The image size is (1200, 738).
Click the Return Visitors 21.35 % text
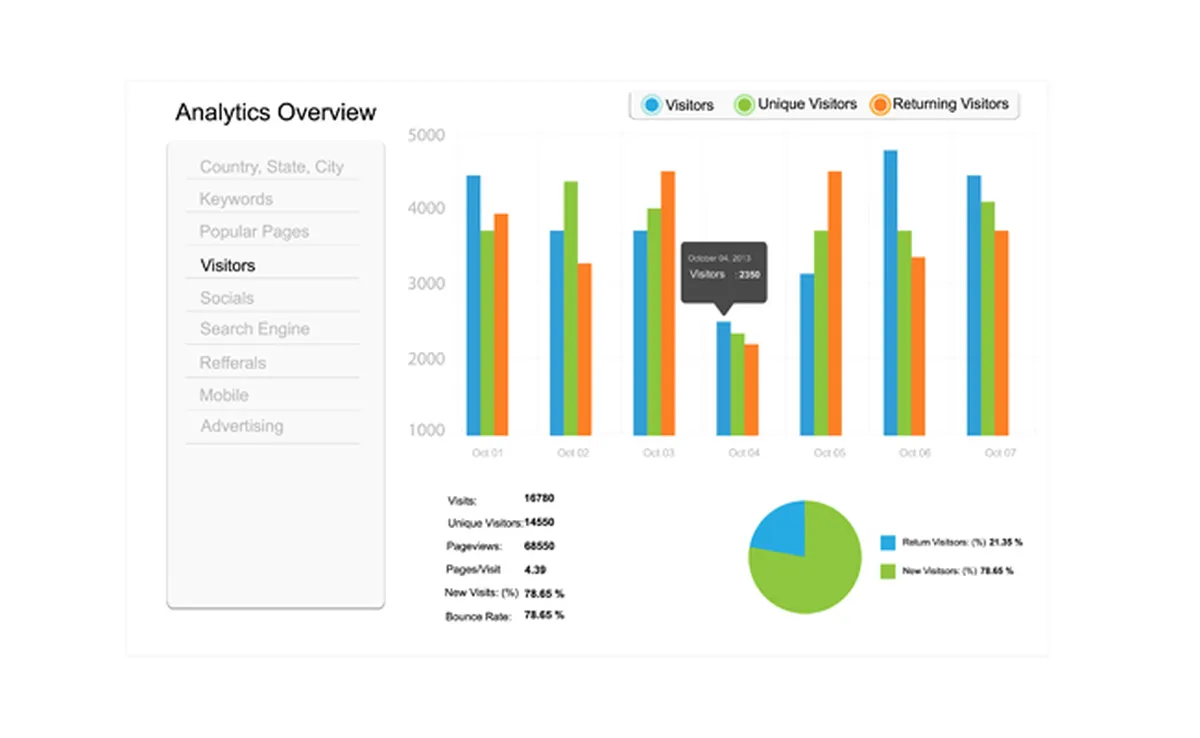point(962,542)
